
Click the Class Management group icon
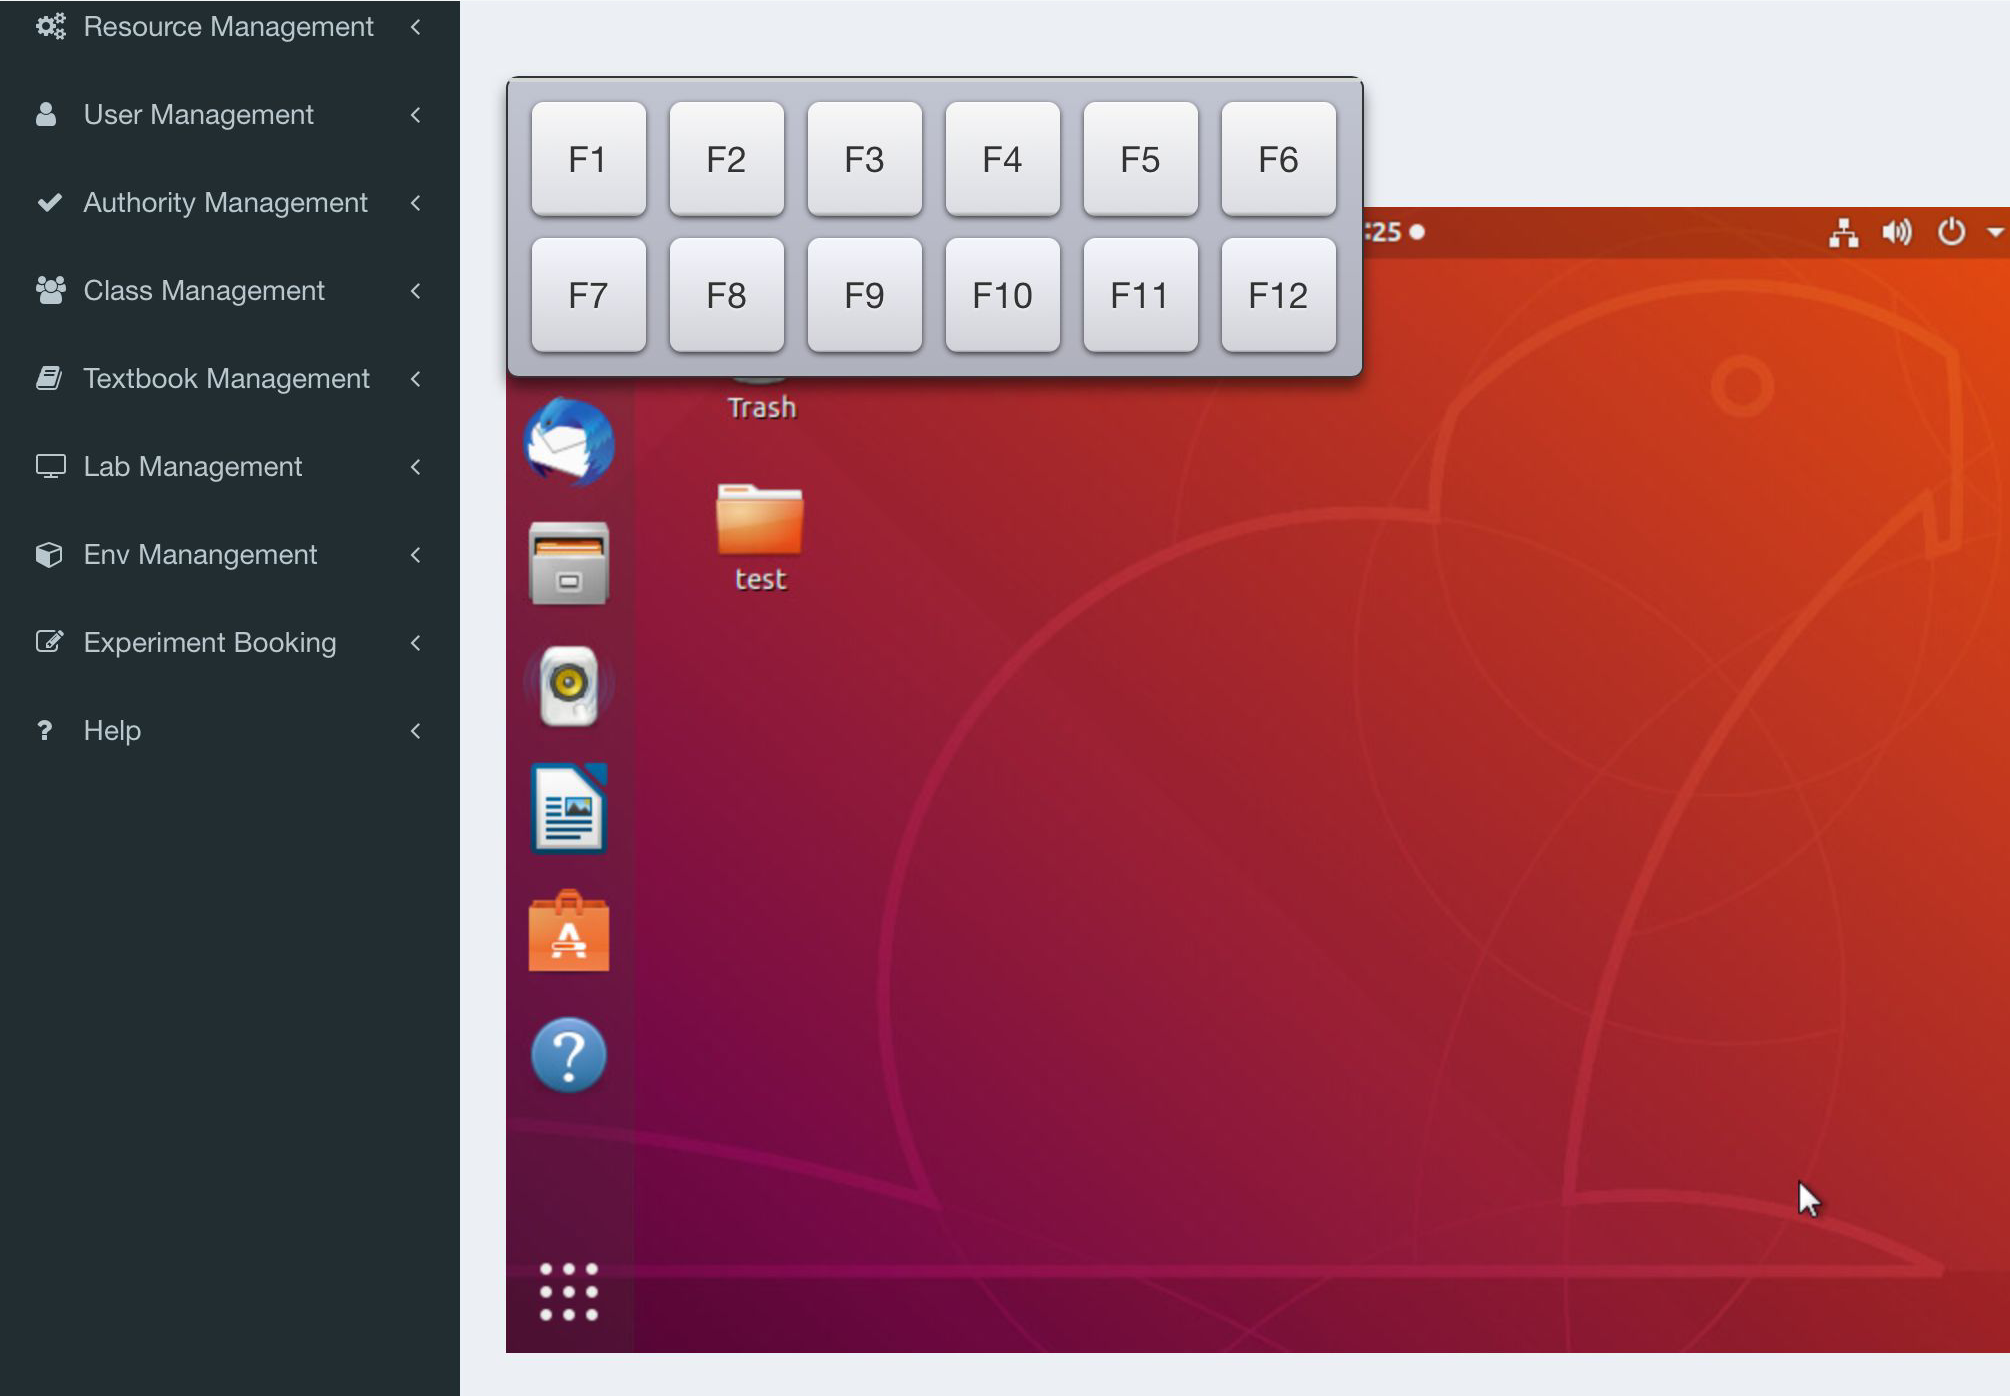coord(50,290)
